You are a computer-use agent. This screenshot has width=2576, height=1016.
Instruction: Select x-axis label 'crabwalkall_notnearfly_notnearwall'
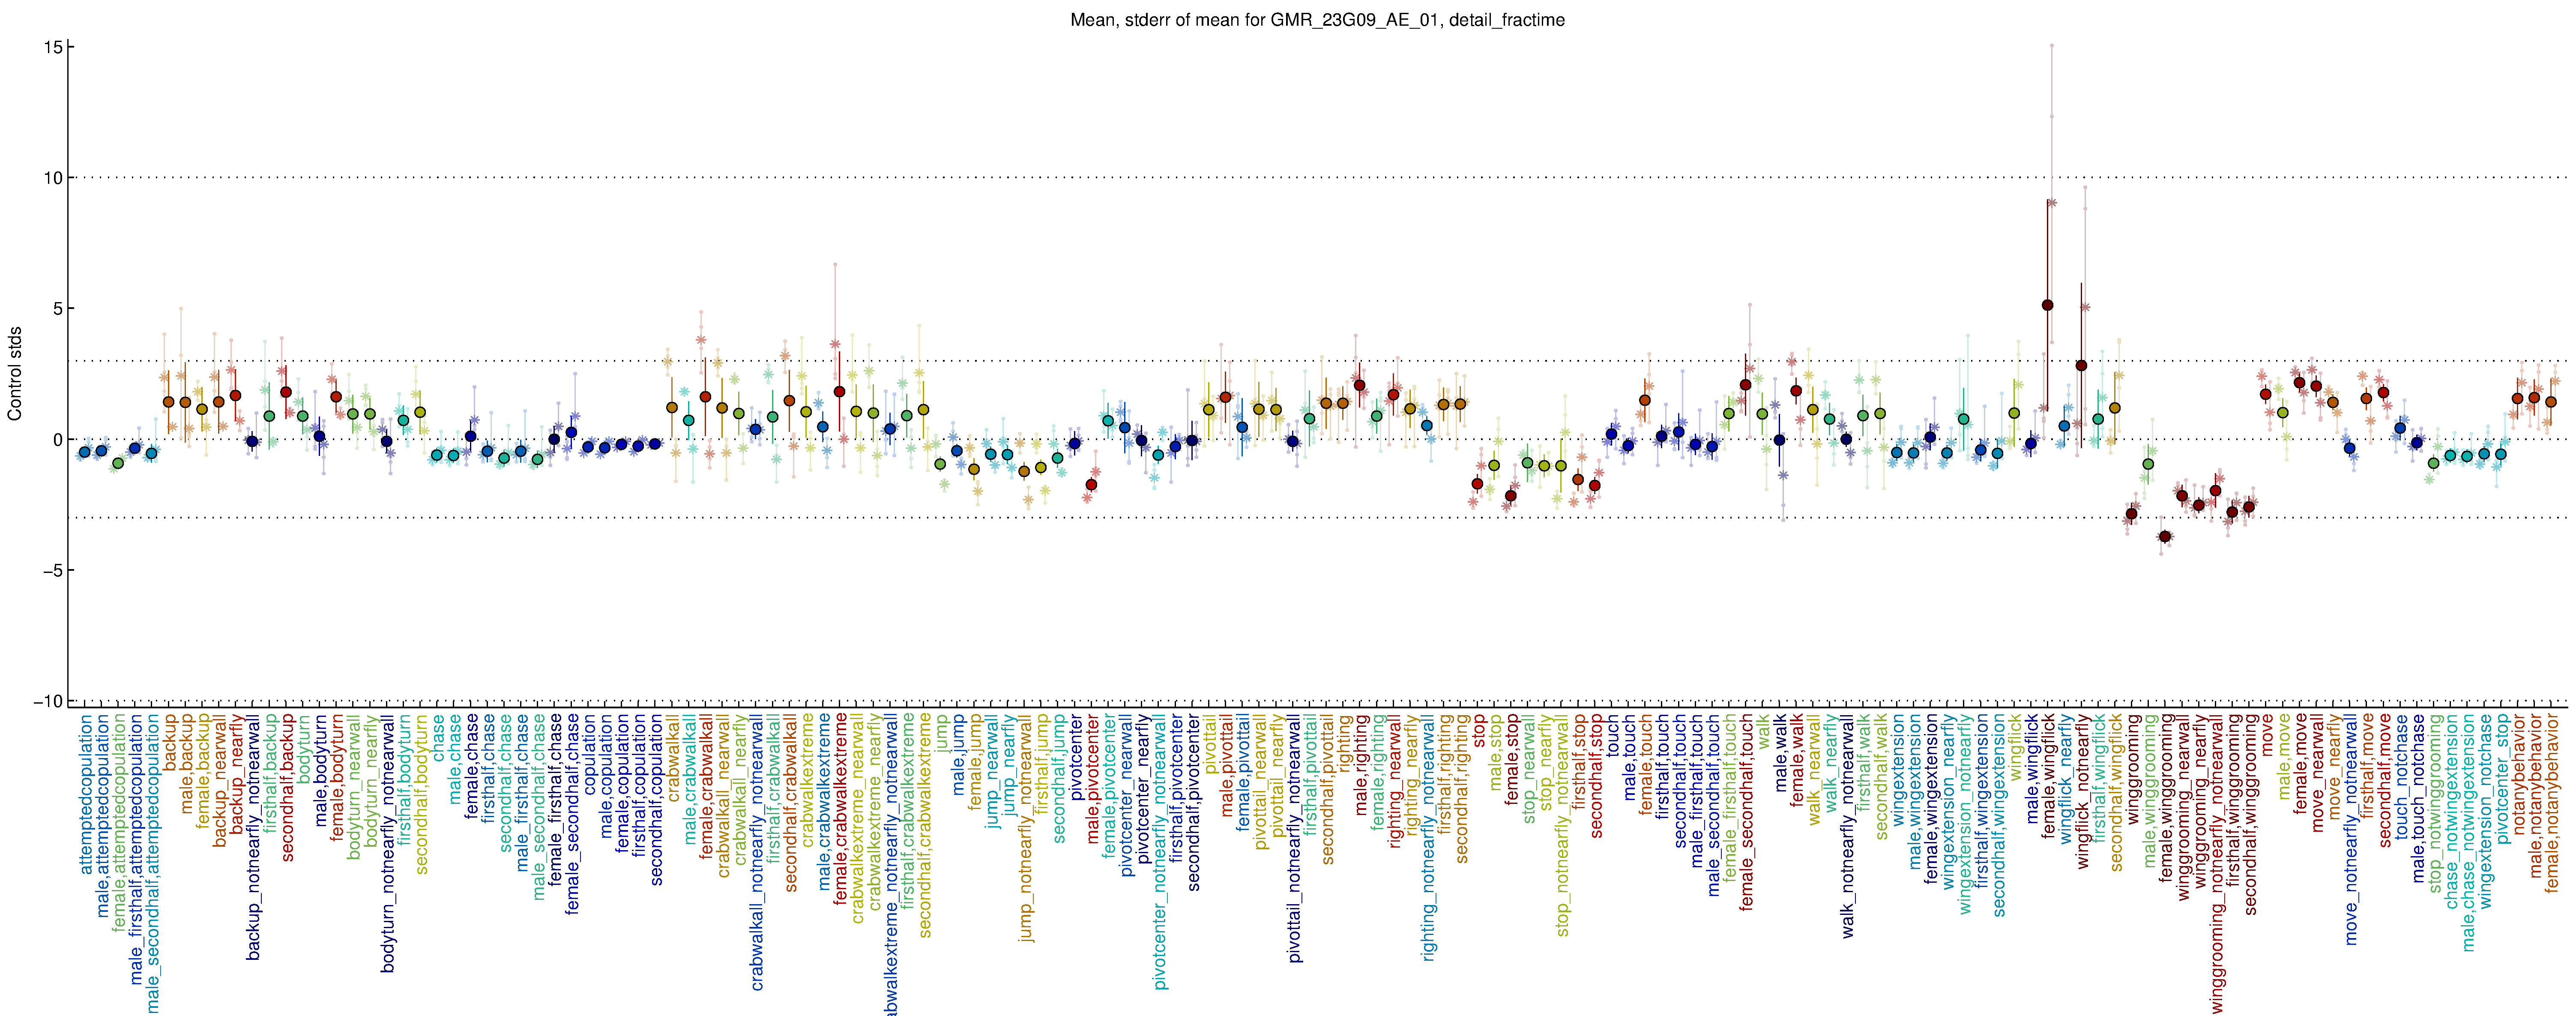pos(757,852)
